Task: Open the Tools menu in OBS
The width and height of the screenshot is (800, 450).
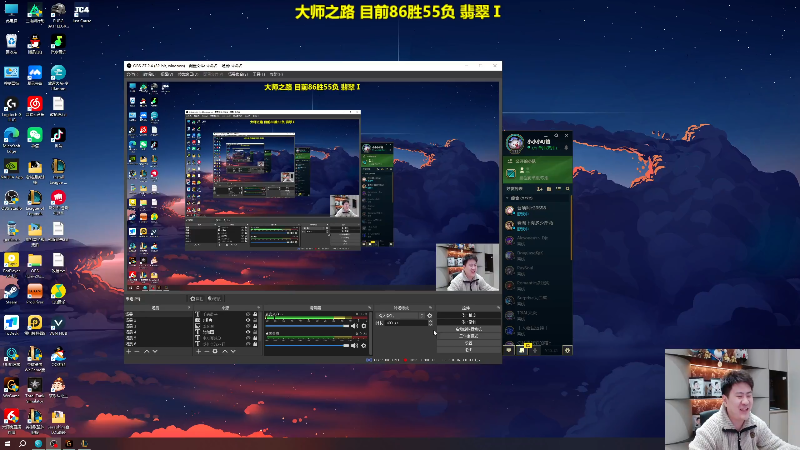Action: [259, 74]
